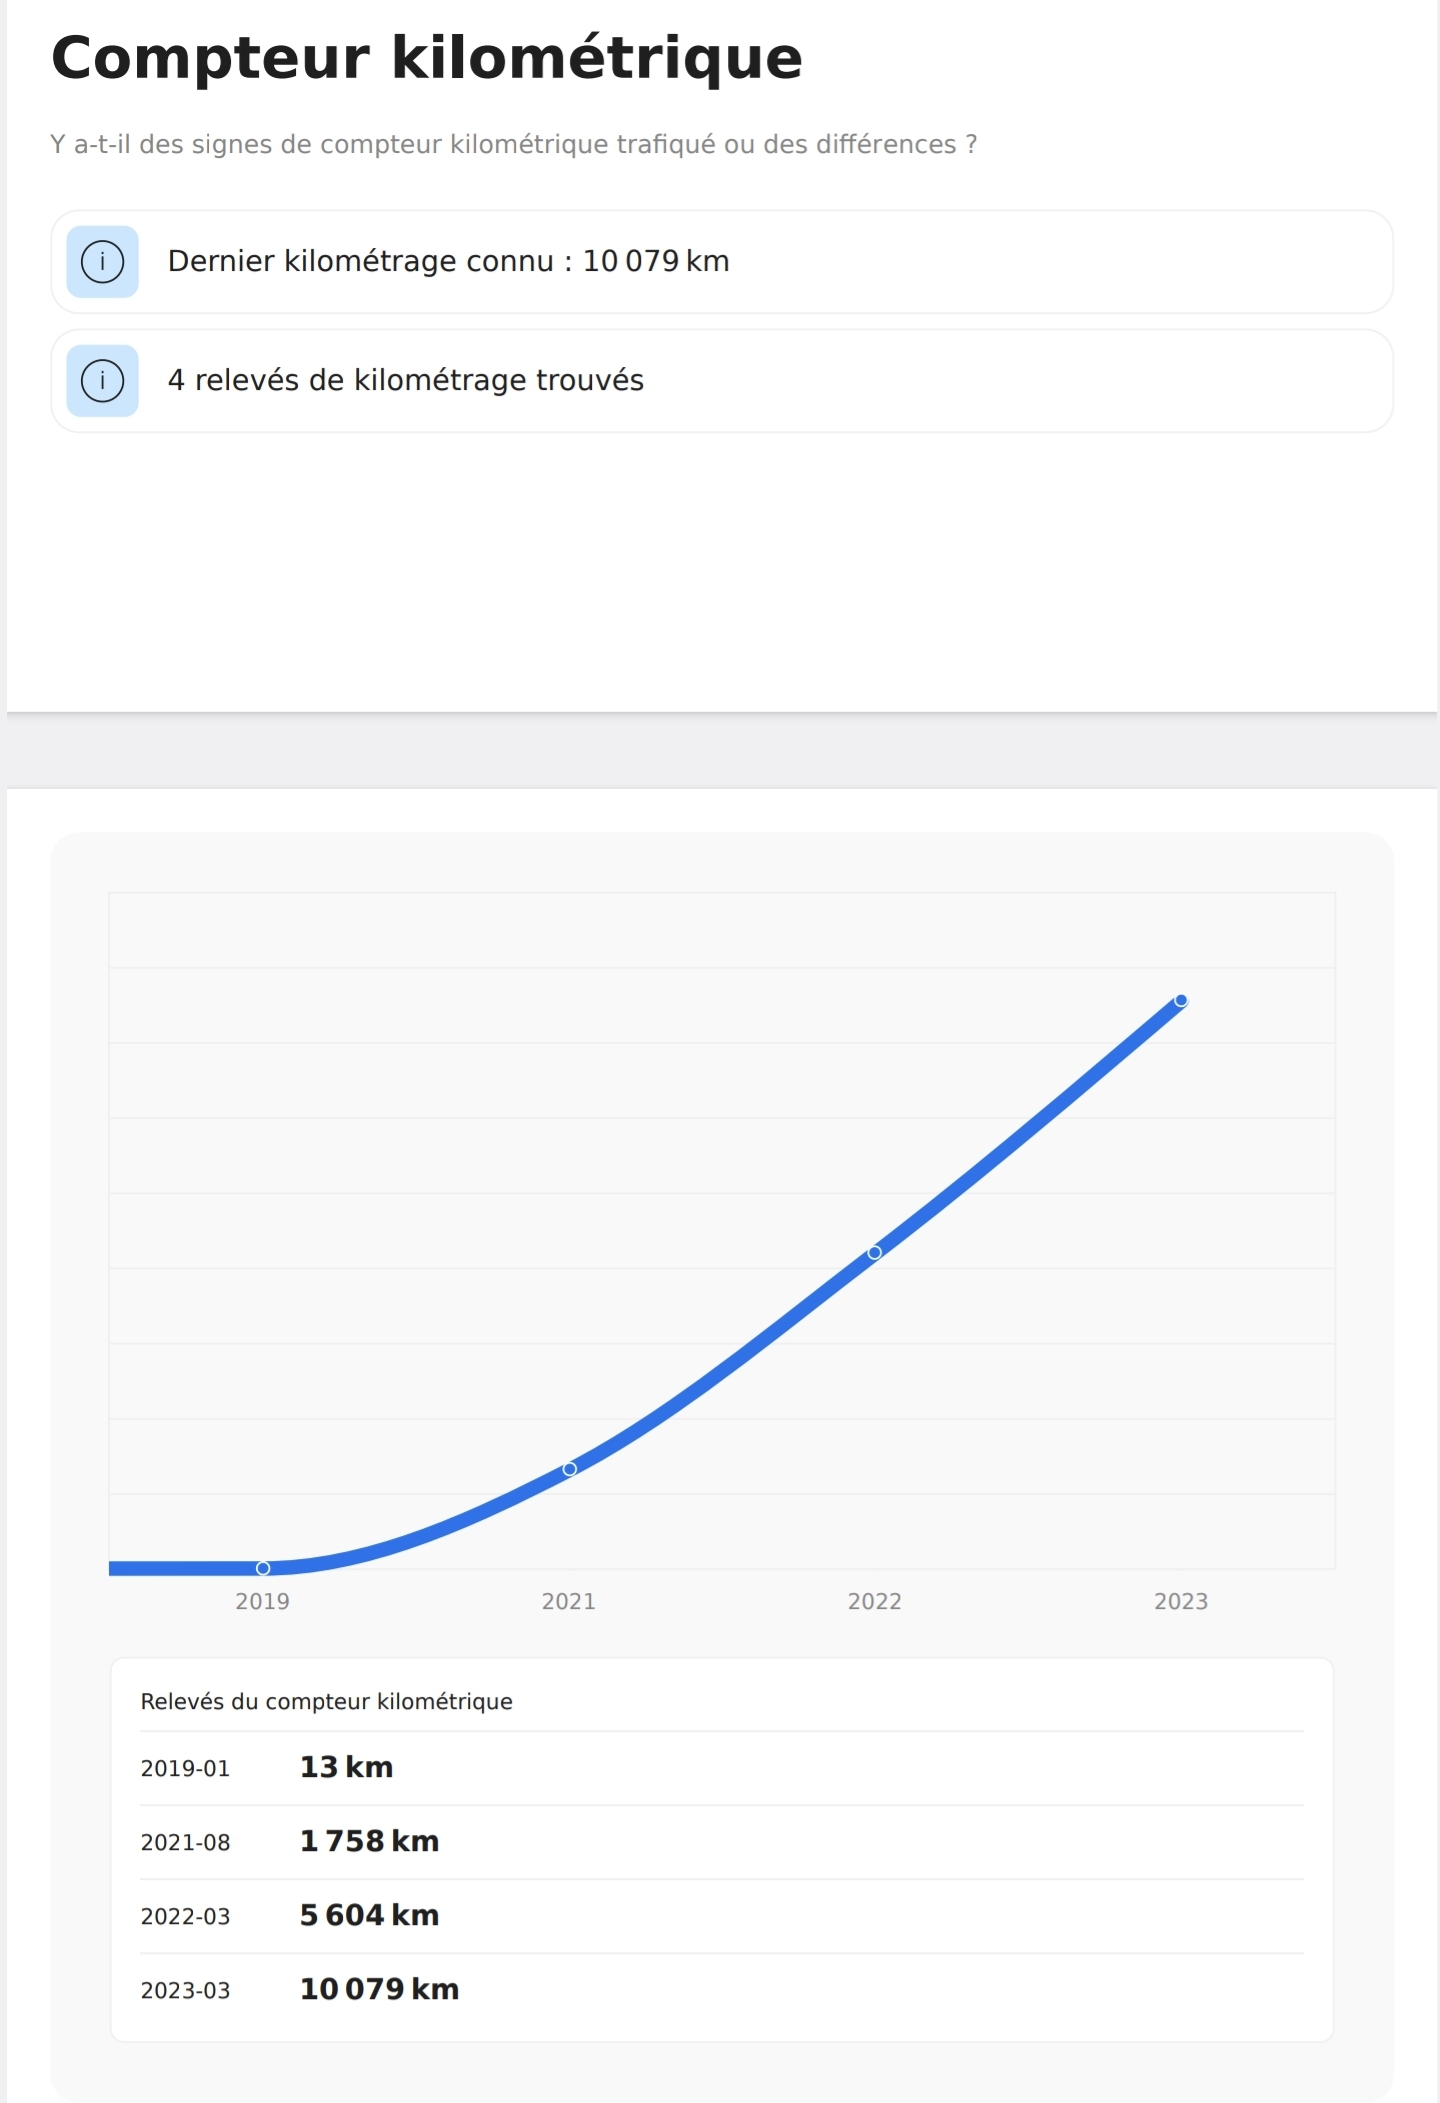Select the 2019-01 reading row
This screenshot has width=1440, height=2103.
click(x=722, y=1768)
